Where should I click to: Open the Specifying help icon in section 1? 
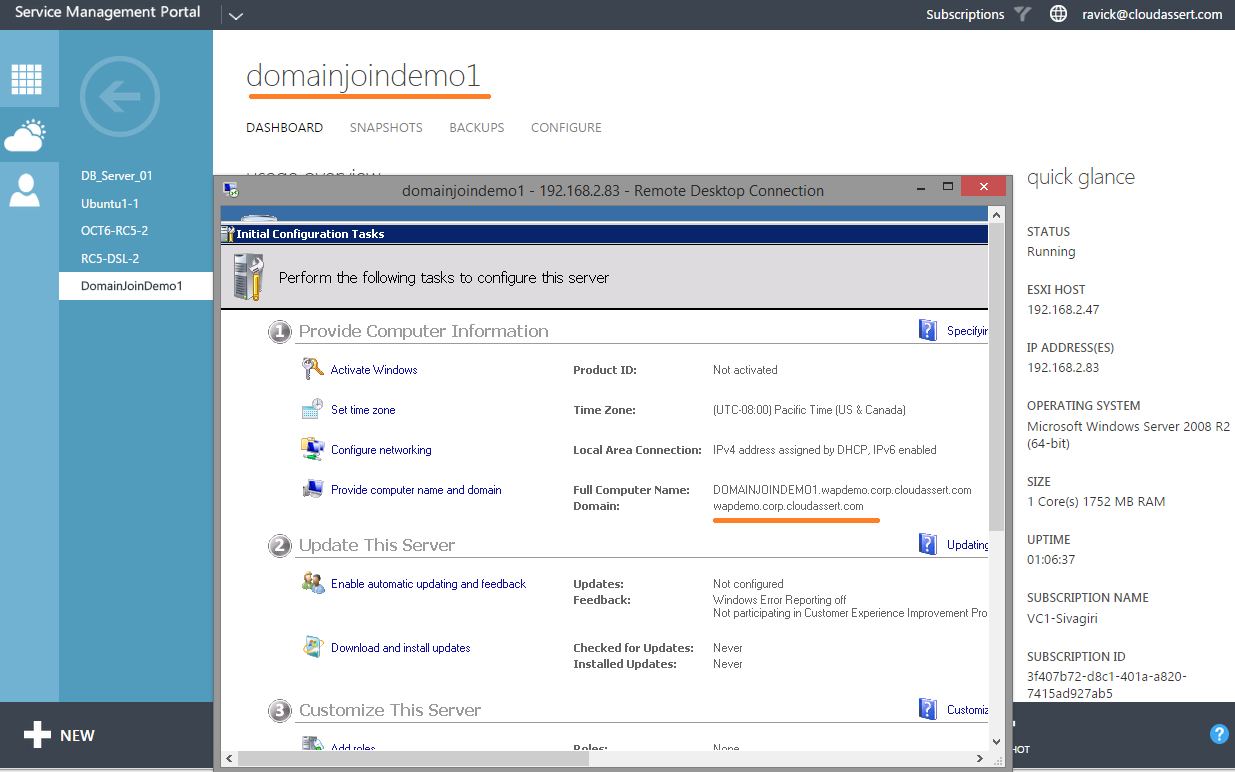point(928,330)
